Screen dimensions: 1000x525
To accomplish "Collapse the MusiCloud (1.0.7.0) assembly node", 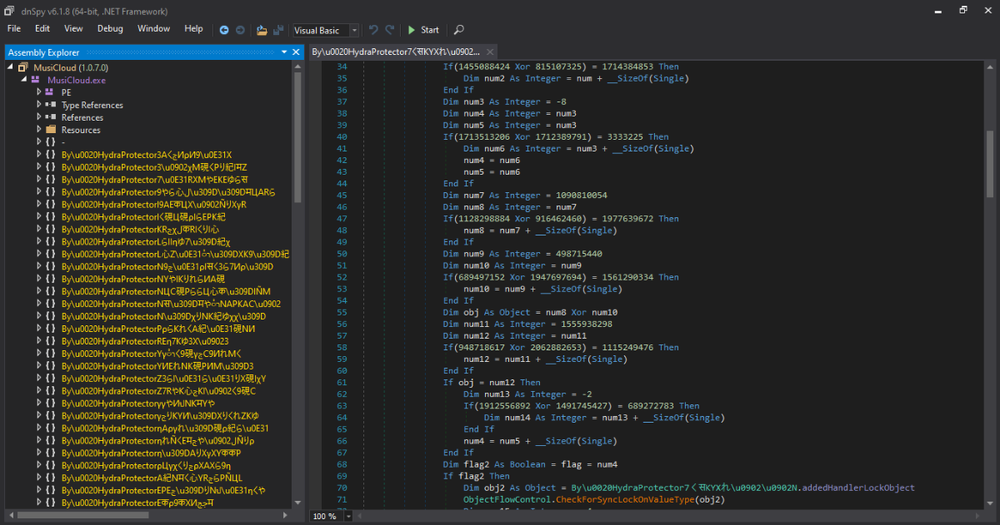I will pos(10,67).
